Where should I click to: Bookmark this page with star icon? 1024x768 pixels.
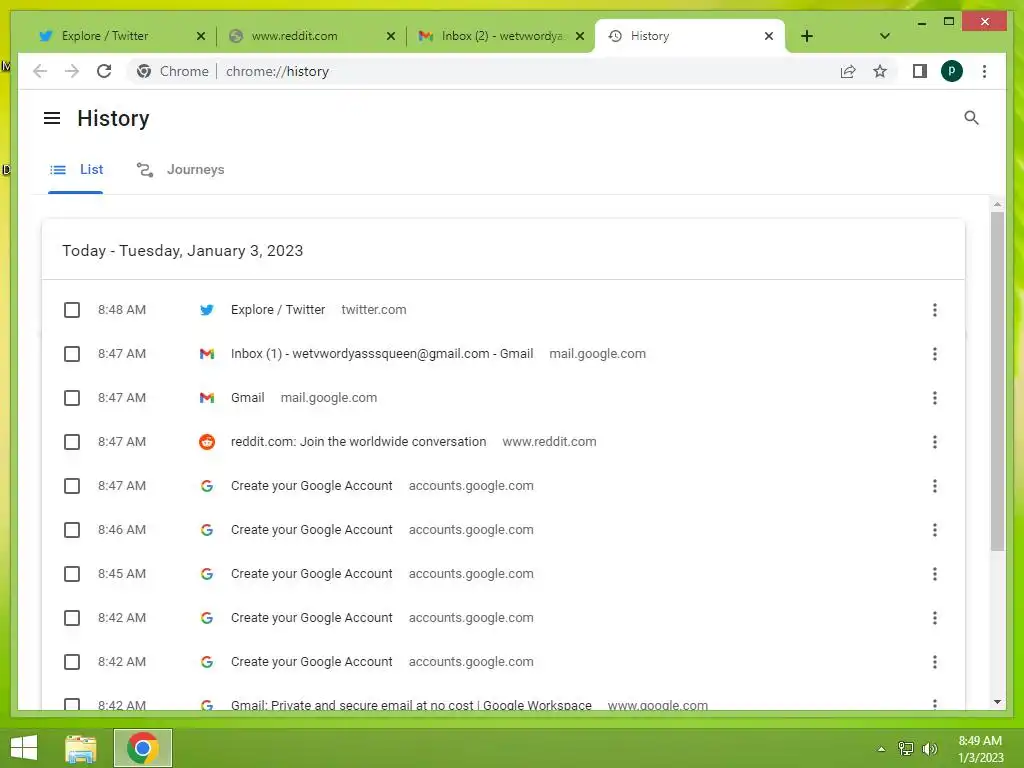(x=880, y=71)
